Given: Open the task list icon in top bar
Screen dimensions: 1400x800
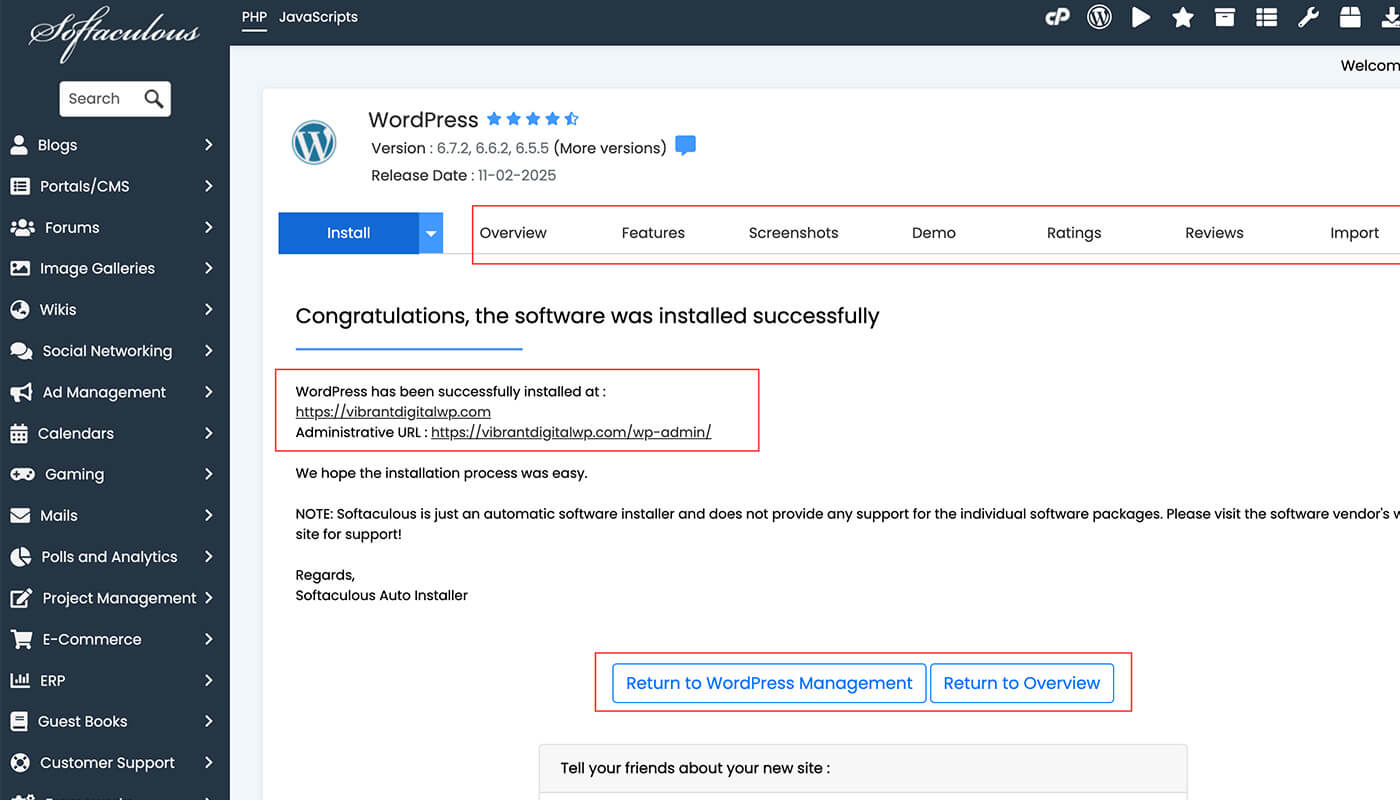Looking at the screenshot, I should [x=1266, y=17].
